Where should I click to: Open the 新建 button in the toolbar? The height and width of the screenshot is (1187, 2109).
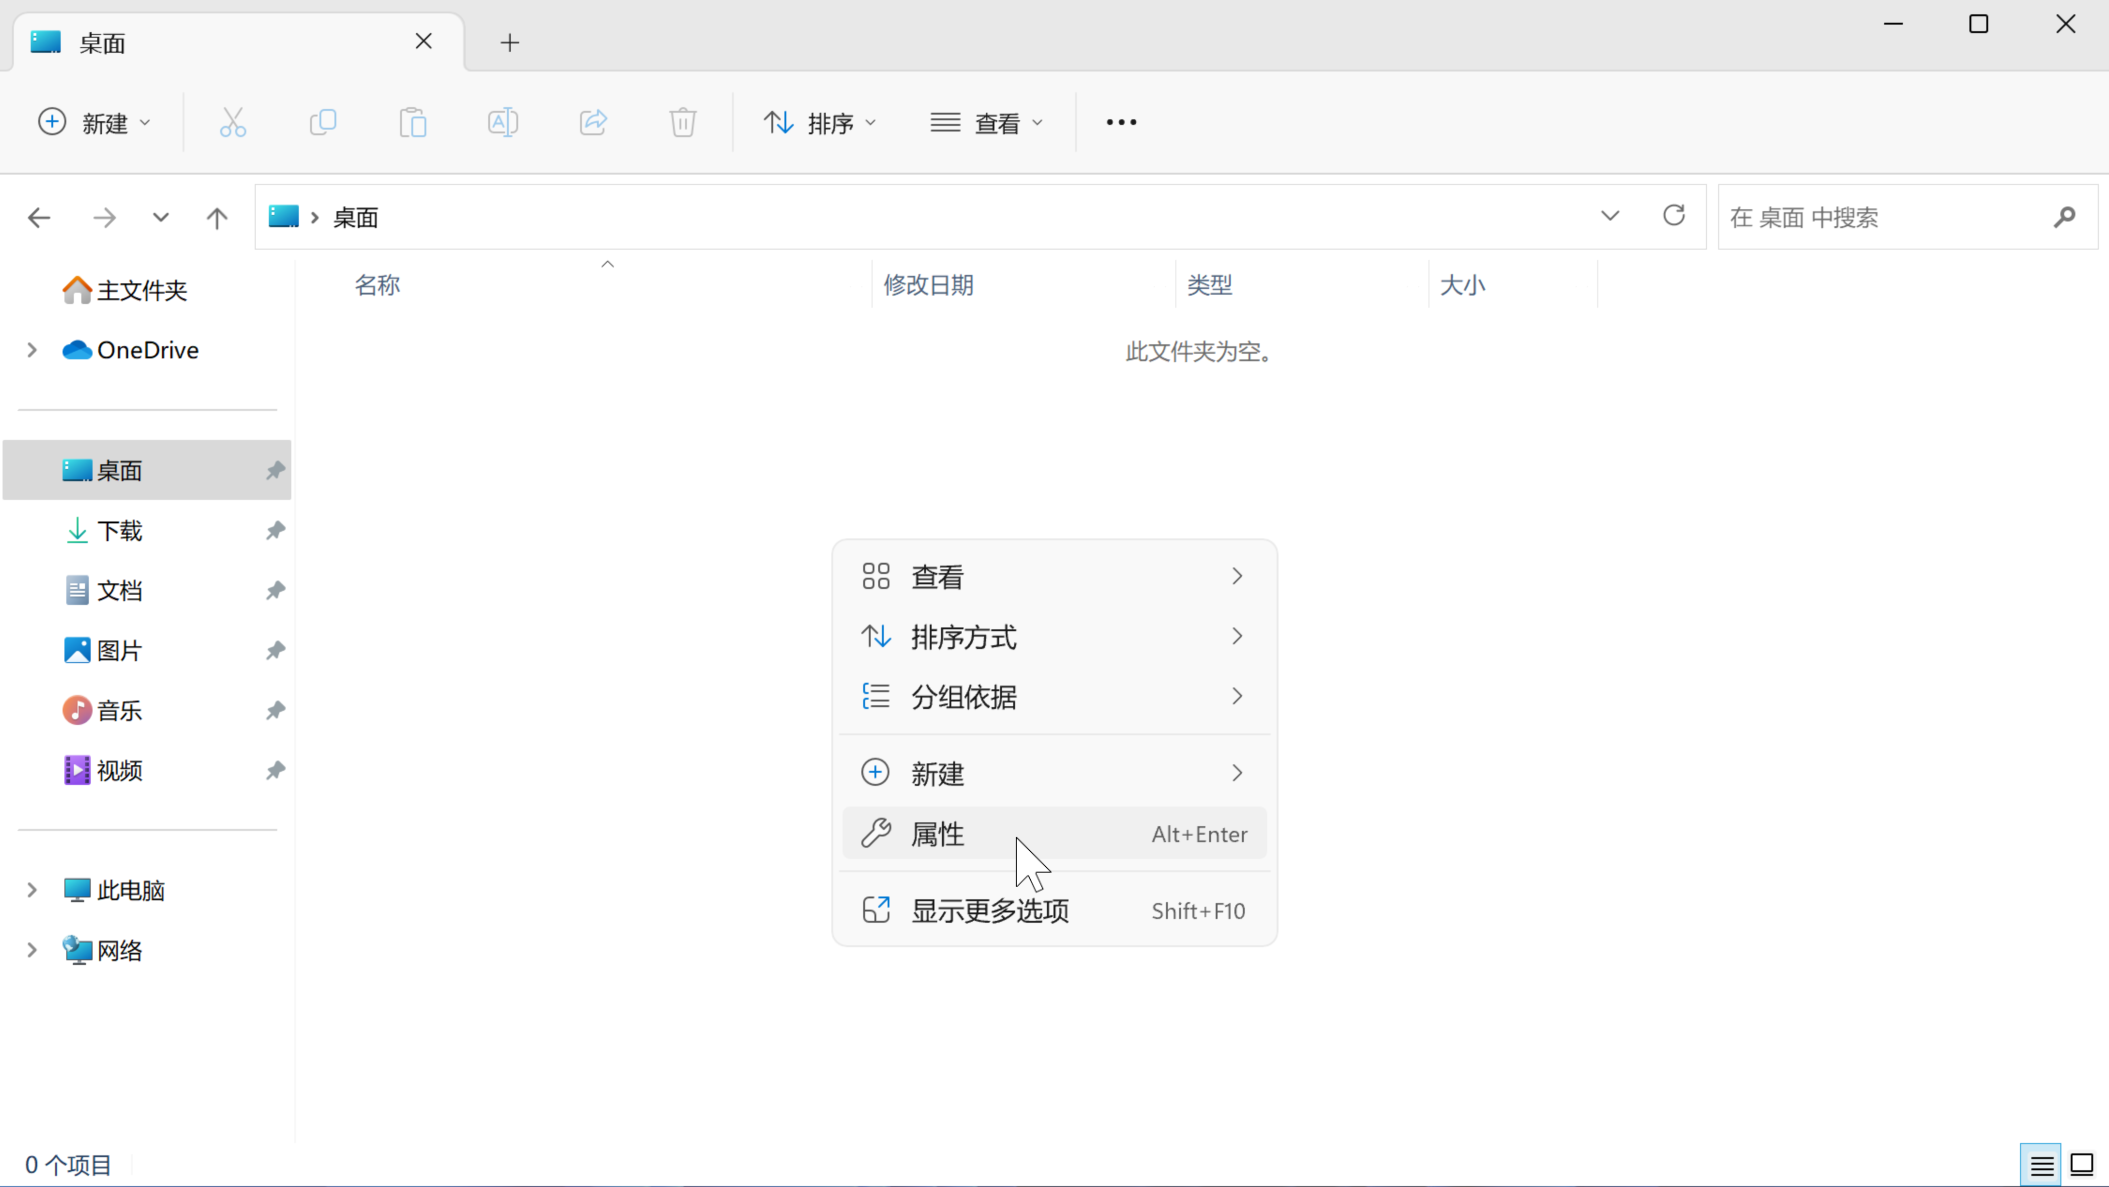(95, 122)
